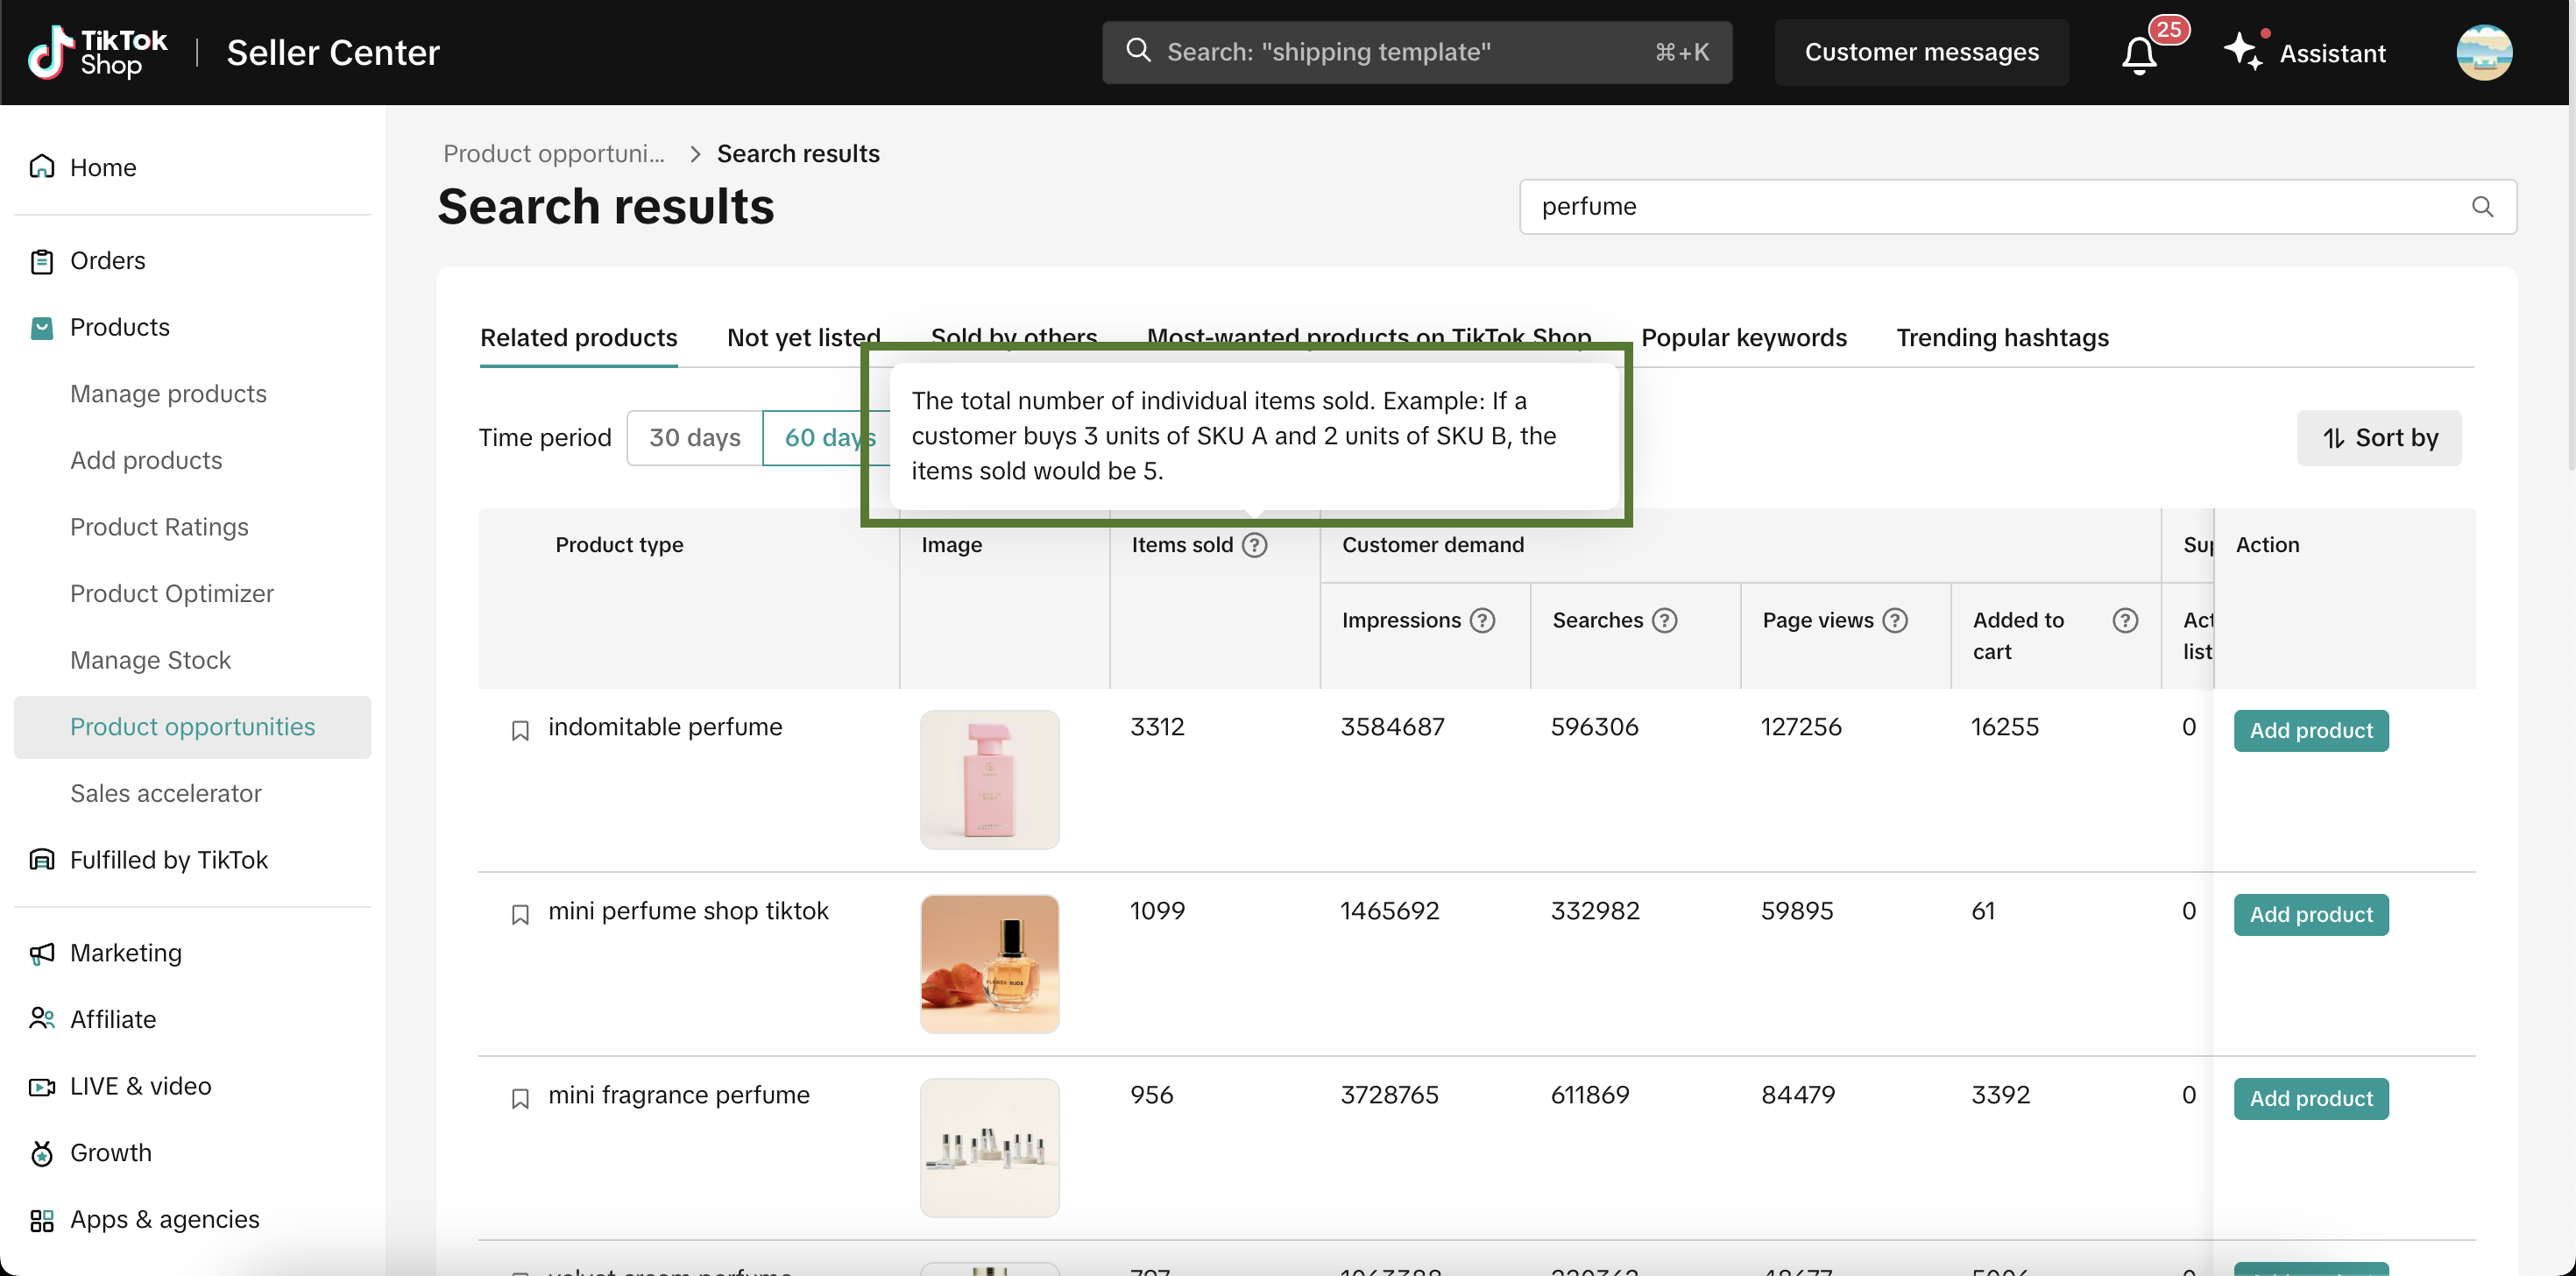Switch to Trending hashtags tab
The height and width of the screenshot is (1276, 2576).
(2002, 338)
